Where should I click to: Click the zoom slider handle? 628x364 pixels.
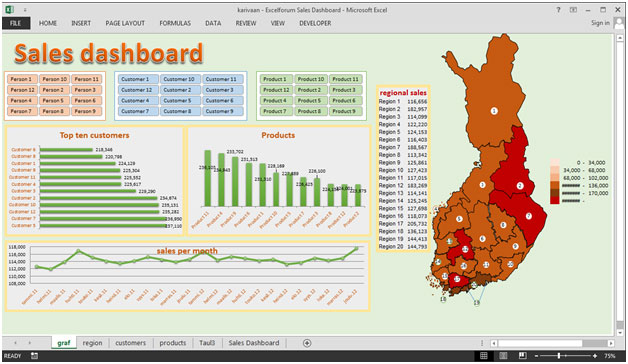click(559, 356)
